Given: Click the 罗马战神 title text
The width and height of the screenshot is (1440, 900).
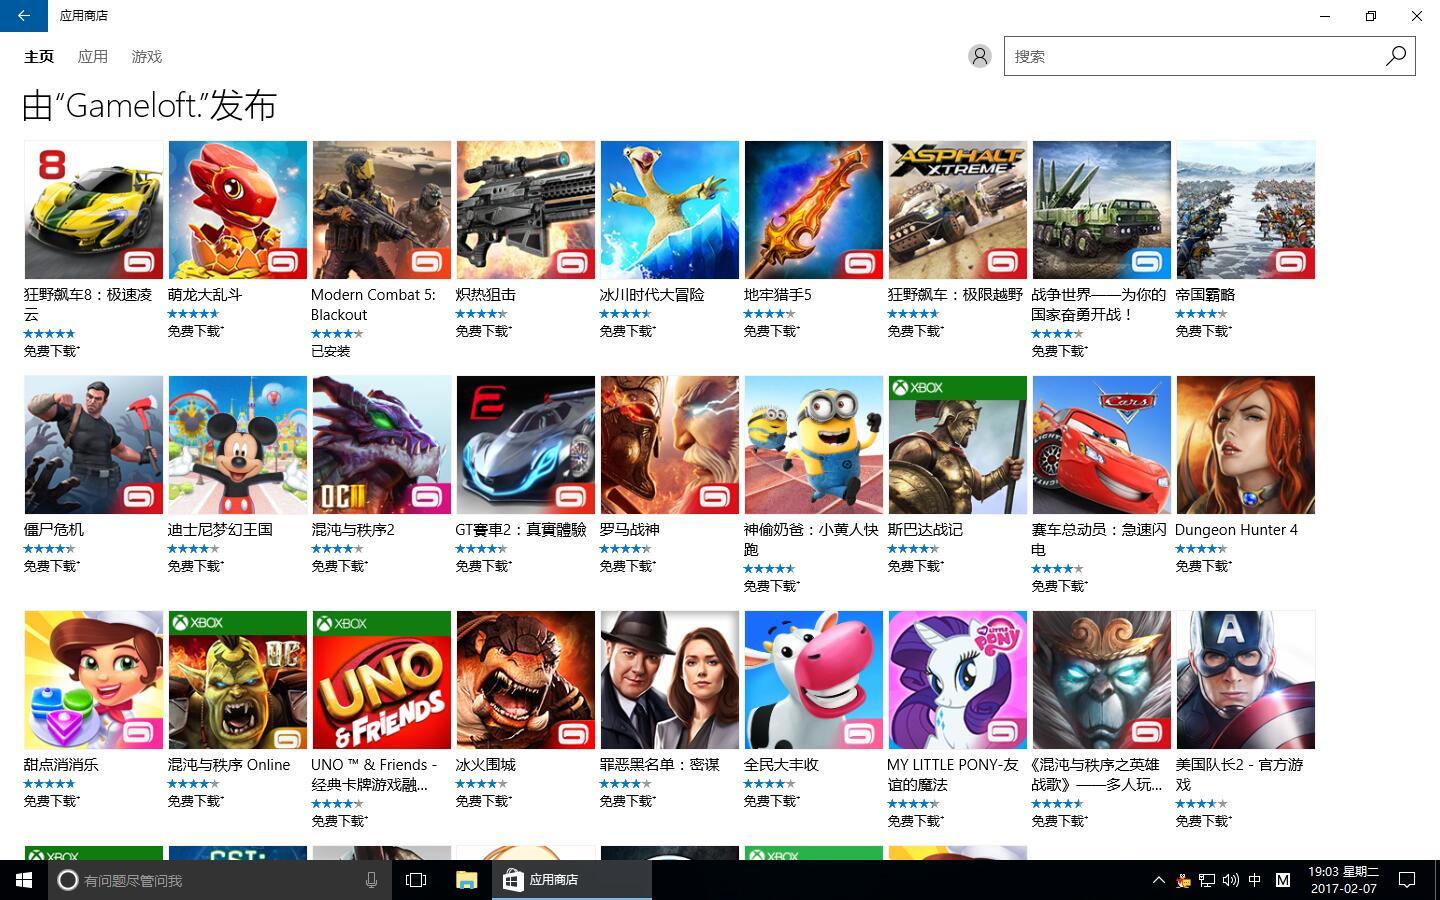Looking at the screenshot, I should click(630, 530).
